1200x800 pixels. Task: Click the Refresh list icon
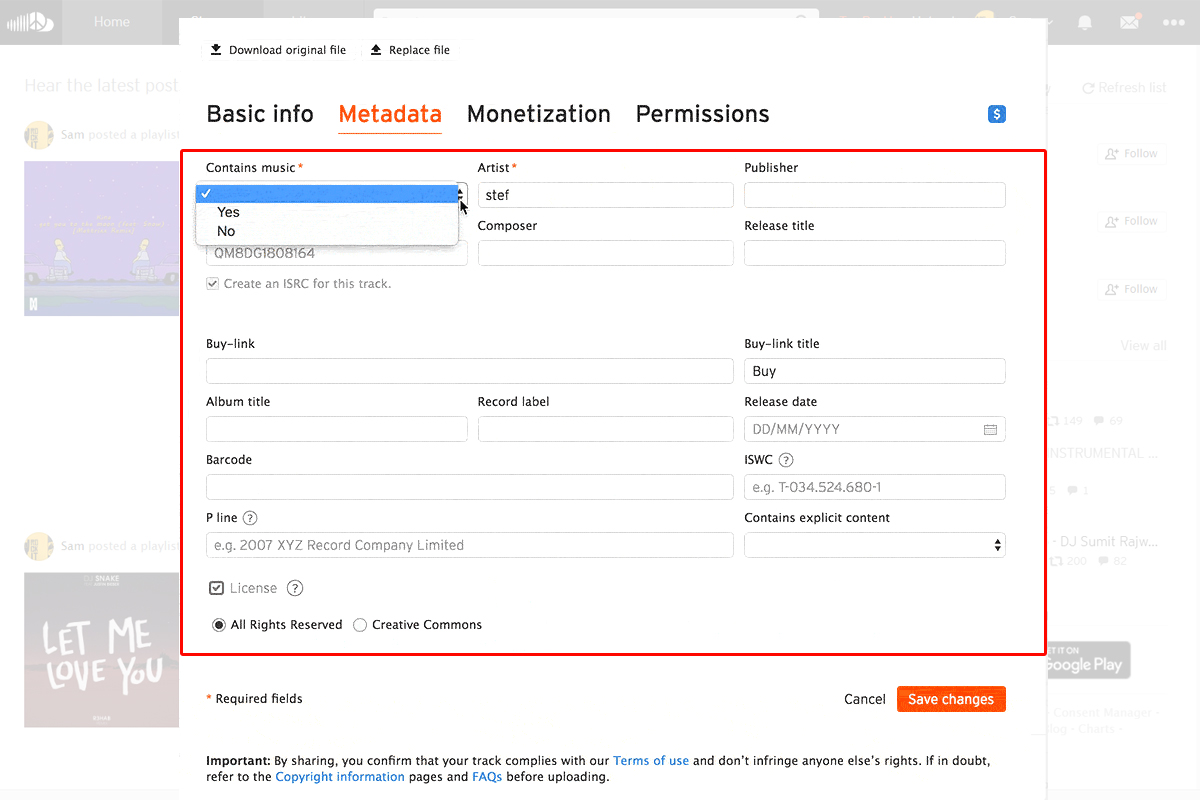1089,87
